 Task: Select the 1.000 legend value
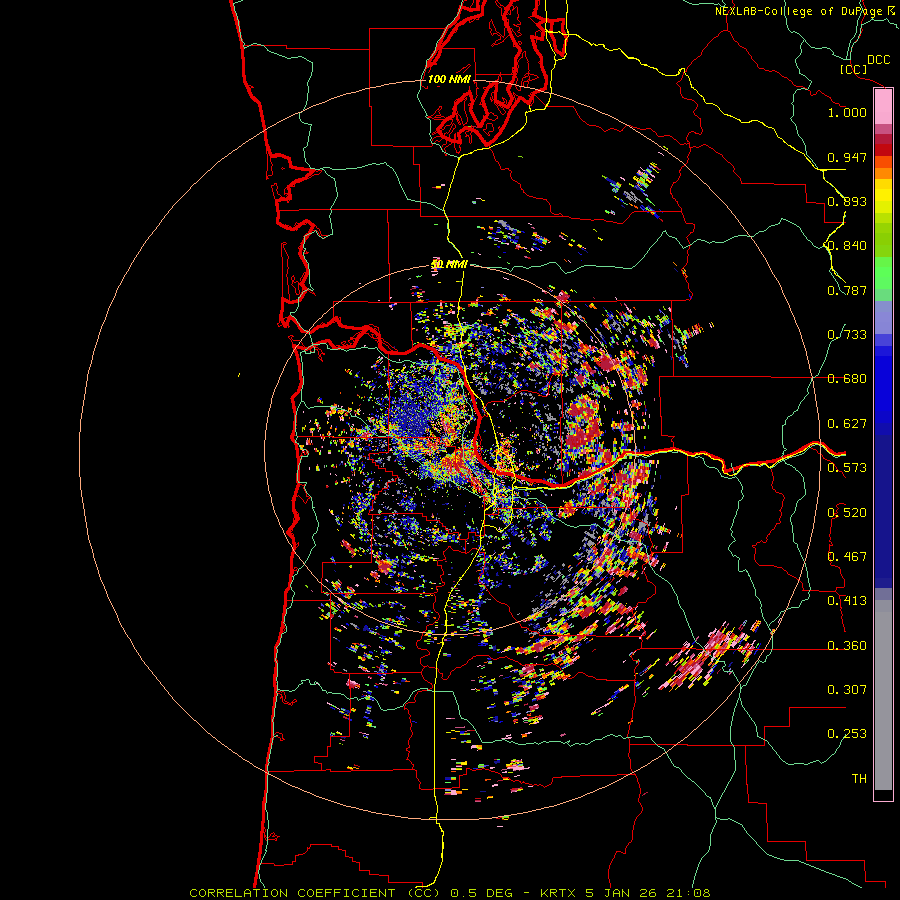pos(847,112)
